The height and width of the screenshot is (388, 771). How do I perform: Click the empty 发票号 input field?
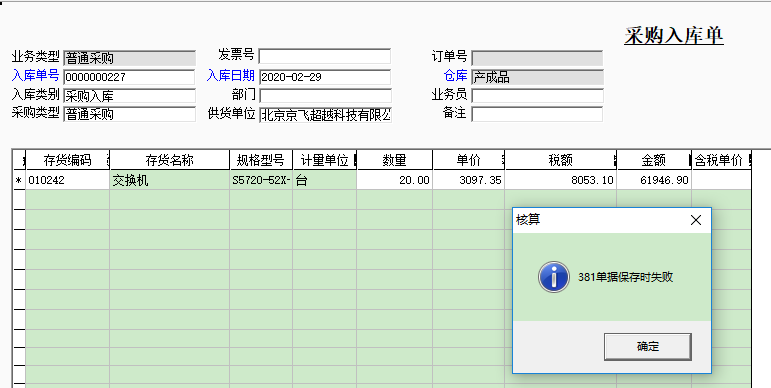(325, 56)
